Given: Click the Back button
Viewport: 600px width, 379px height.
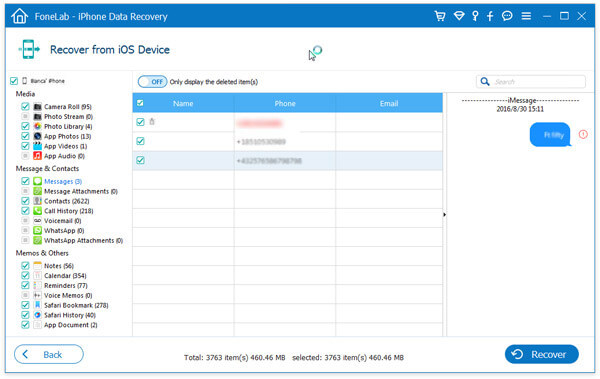Looking at the screenshot, I should [x=49, y=354].
